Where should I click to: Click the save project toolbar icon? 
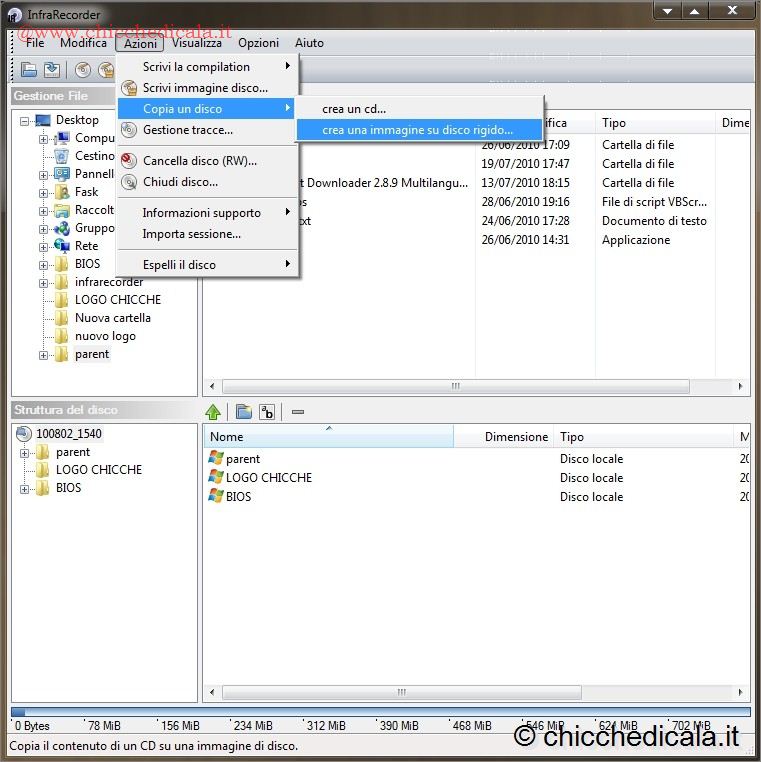pos(51,69)
